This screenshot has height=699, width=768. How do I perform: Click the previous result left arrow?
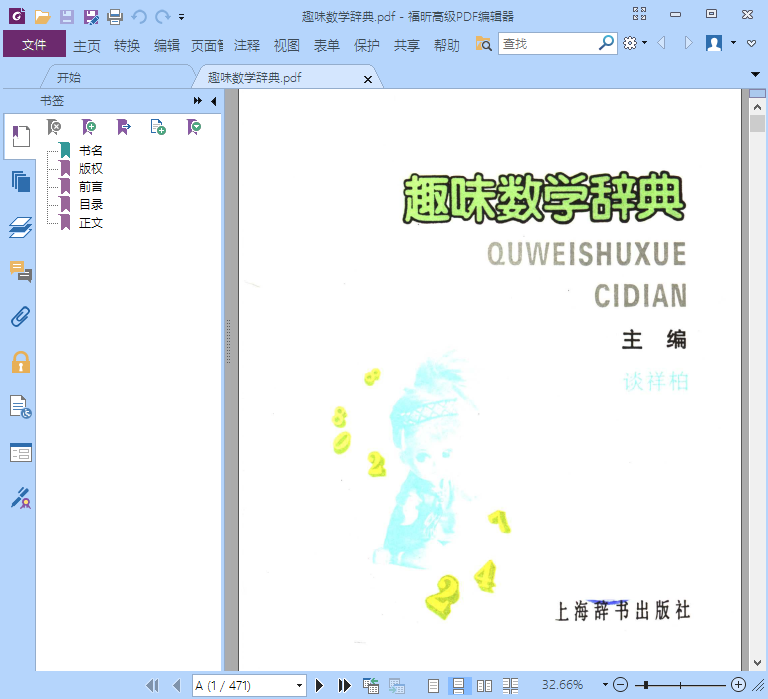click(661, 43)
